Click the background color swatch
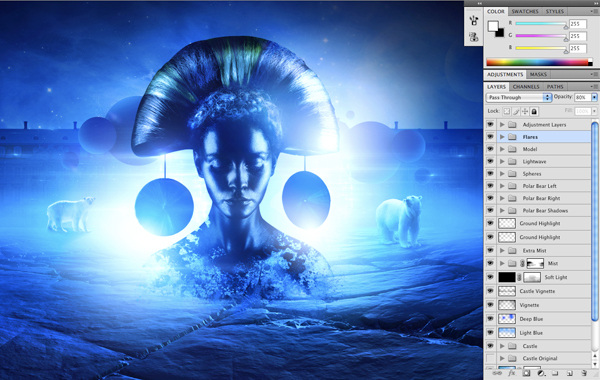This screenshot has height=380, width=600. point(499,33)
